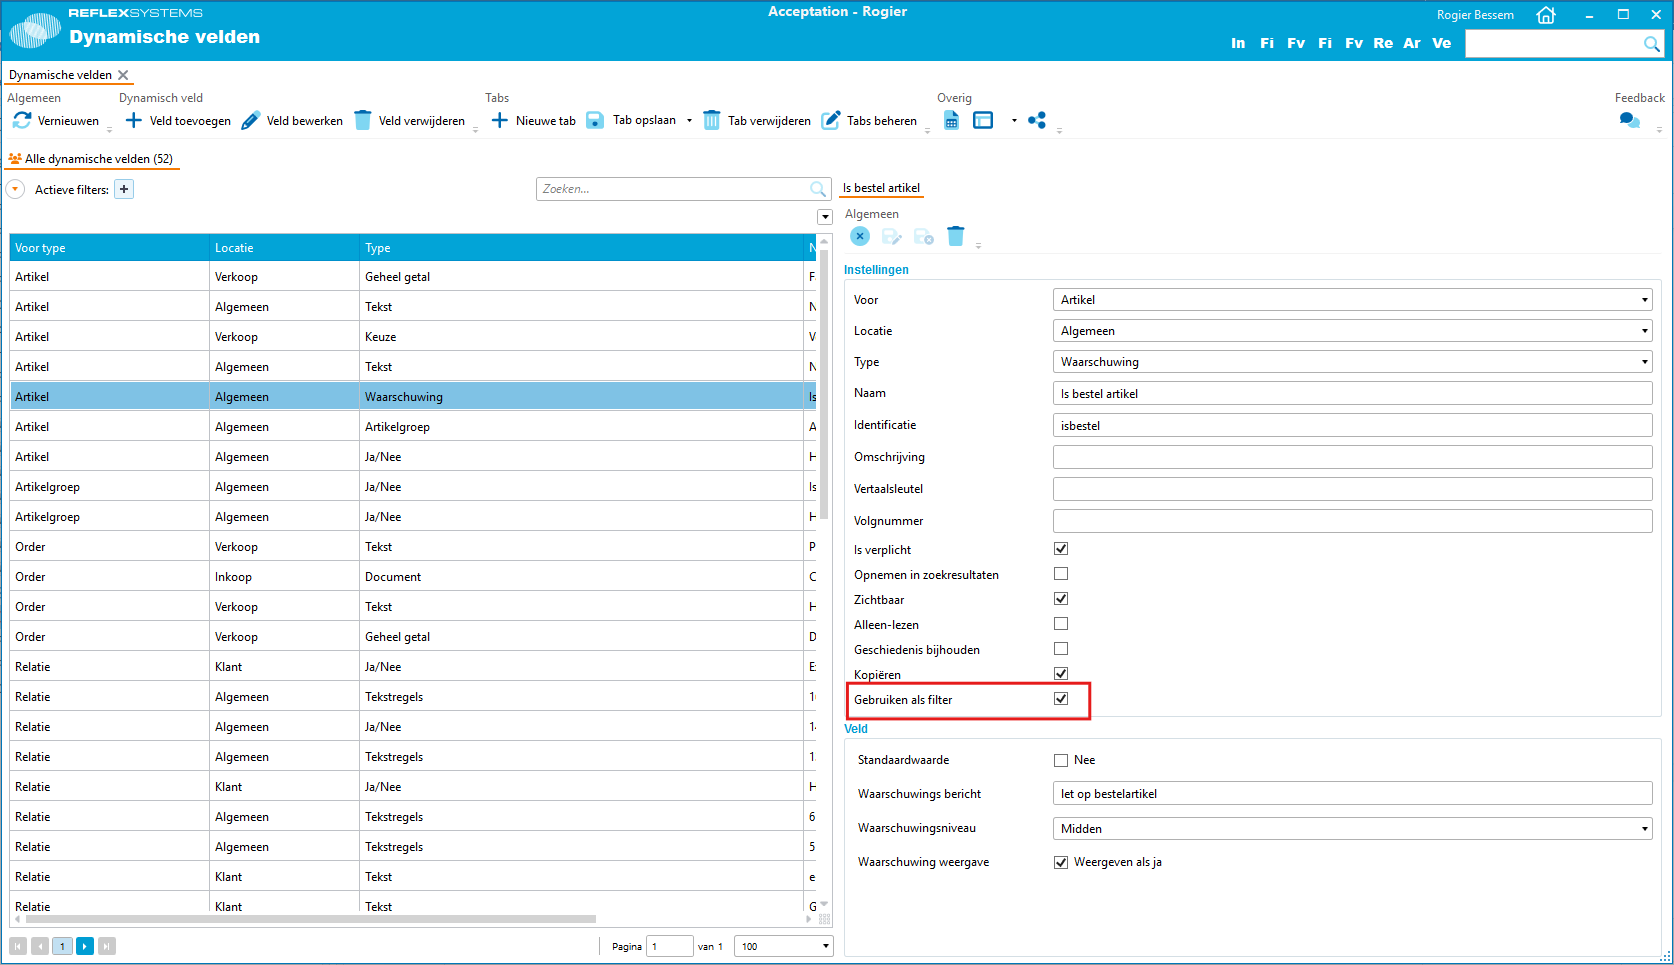This screenshot has height=965, width=1674.
Task: Uncheck the Is verplicht checkbox
Action: click(1061, 549)
